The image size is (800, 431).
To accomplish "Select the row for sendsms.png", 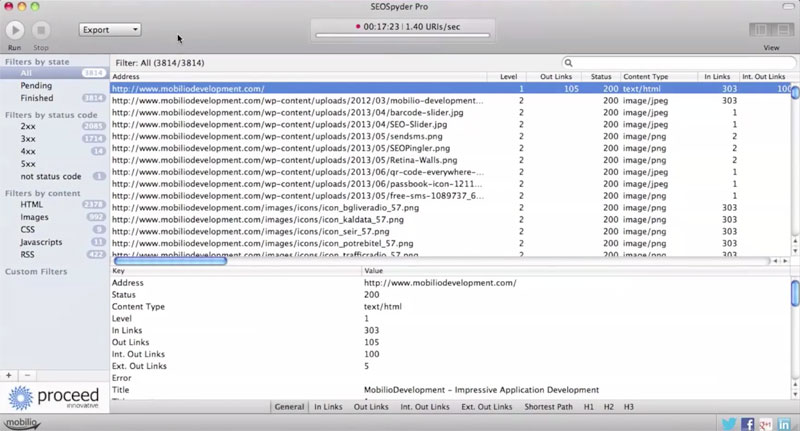I will tap(451, 136).
